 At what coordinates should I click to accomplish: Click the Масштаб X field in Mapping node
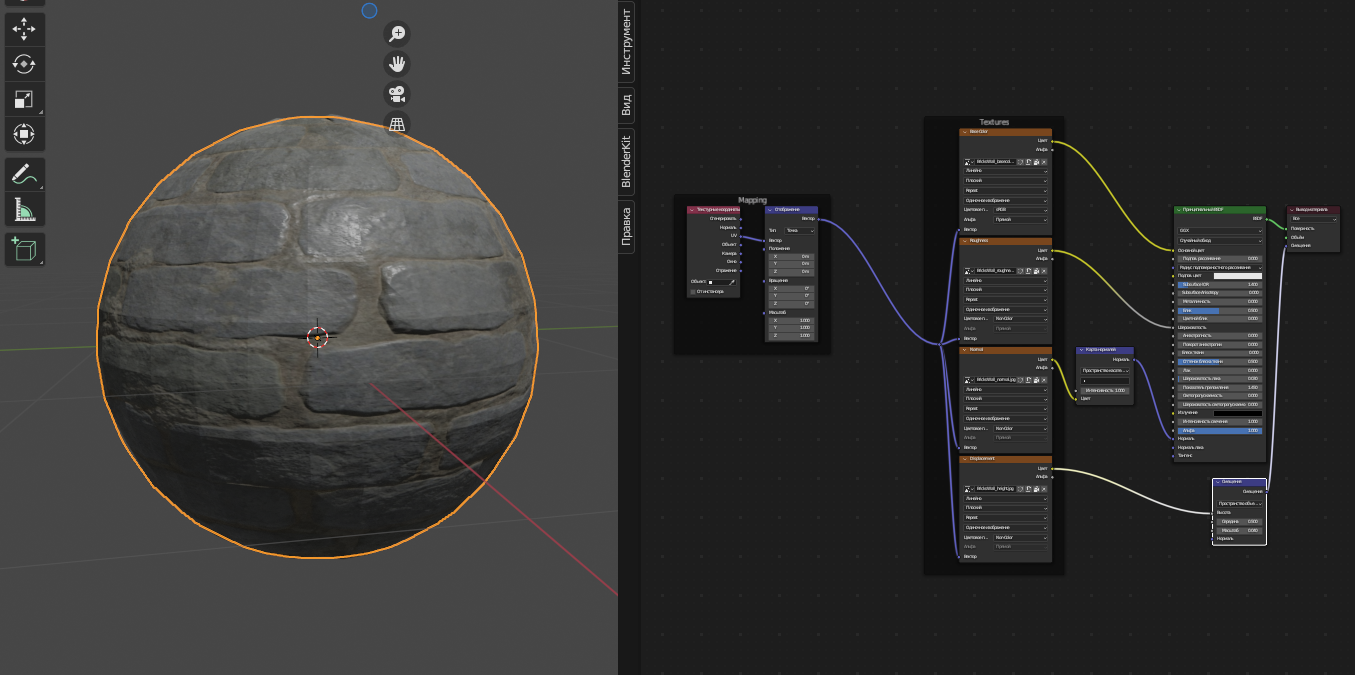coord(791,320)
